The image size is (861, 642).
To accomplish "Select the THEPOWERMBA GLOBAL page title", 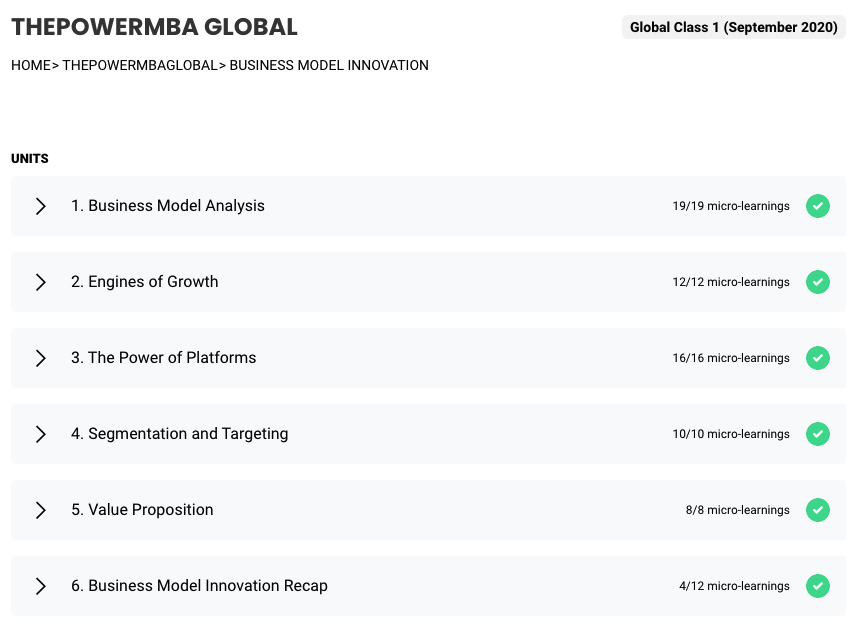I will click(x=154, y=27).
